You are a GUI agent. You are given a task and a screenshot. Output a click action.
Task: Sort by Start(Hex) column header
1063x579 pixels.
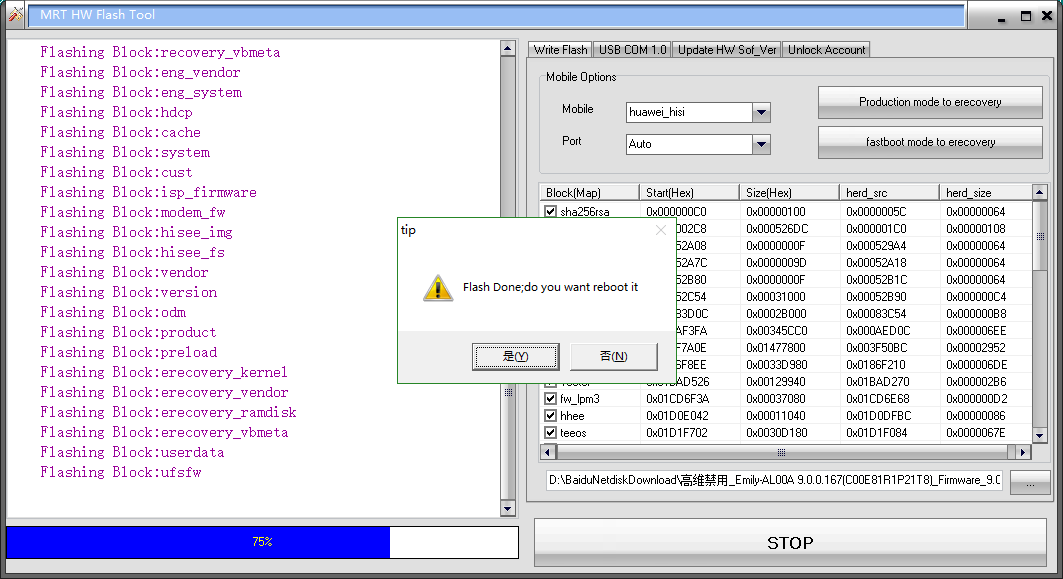[x=689, y=193]
